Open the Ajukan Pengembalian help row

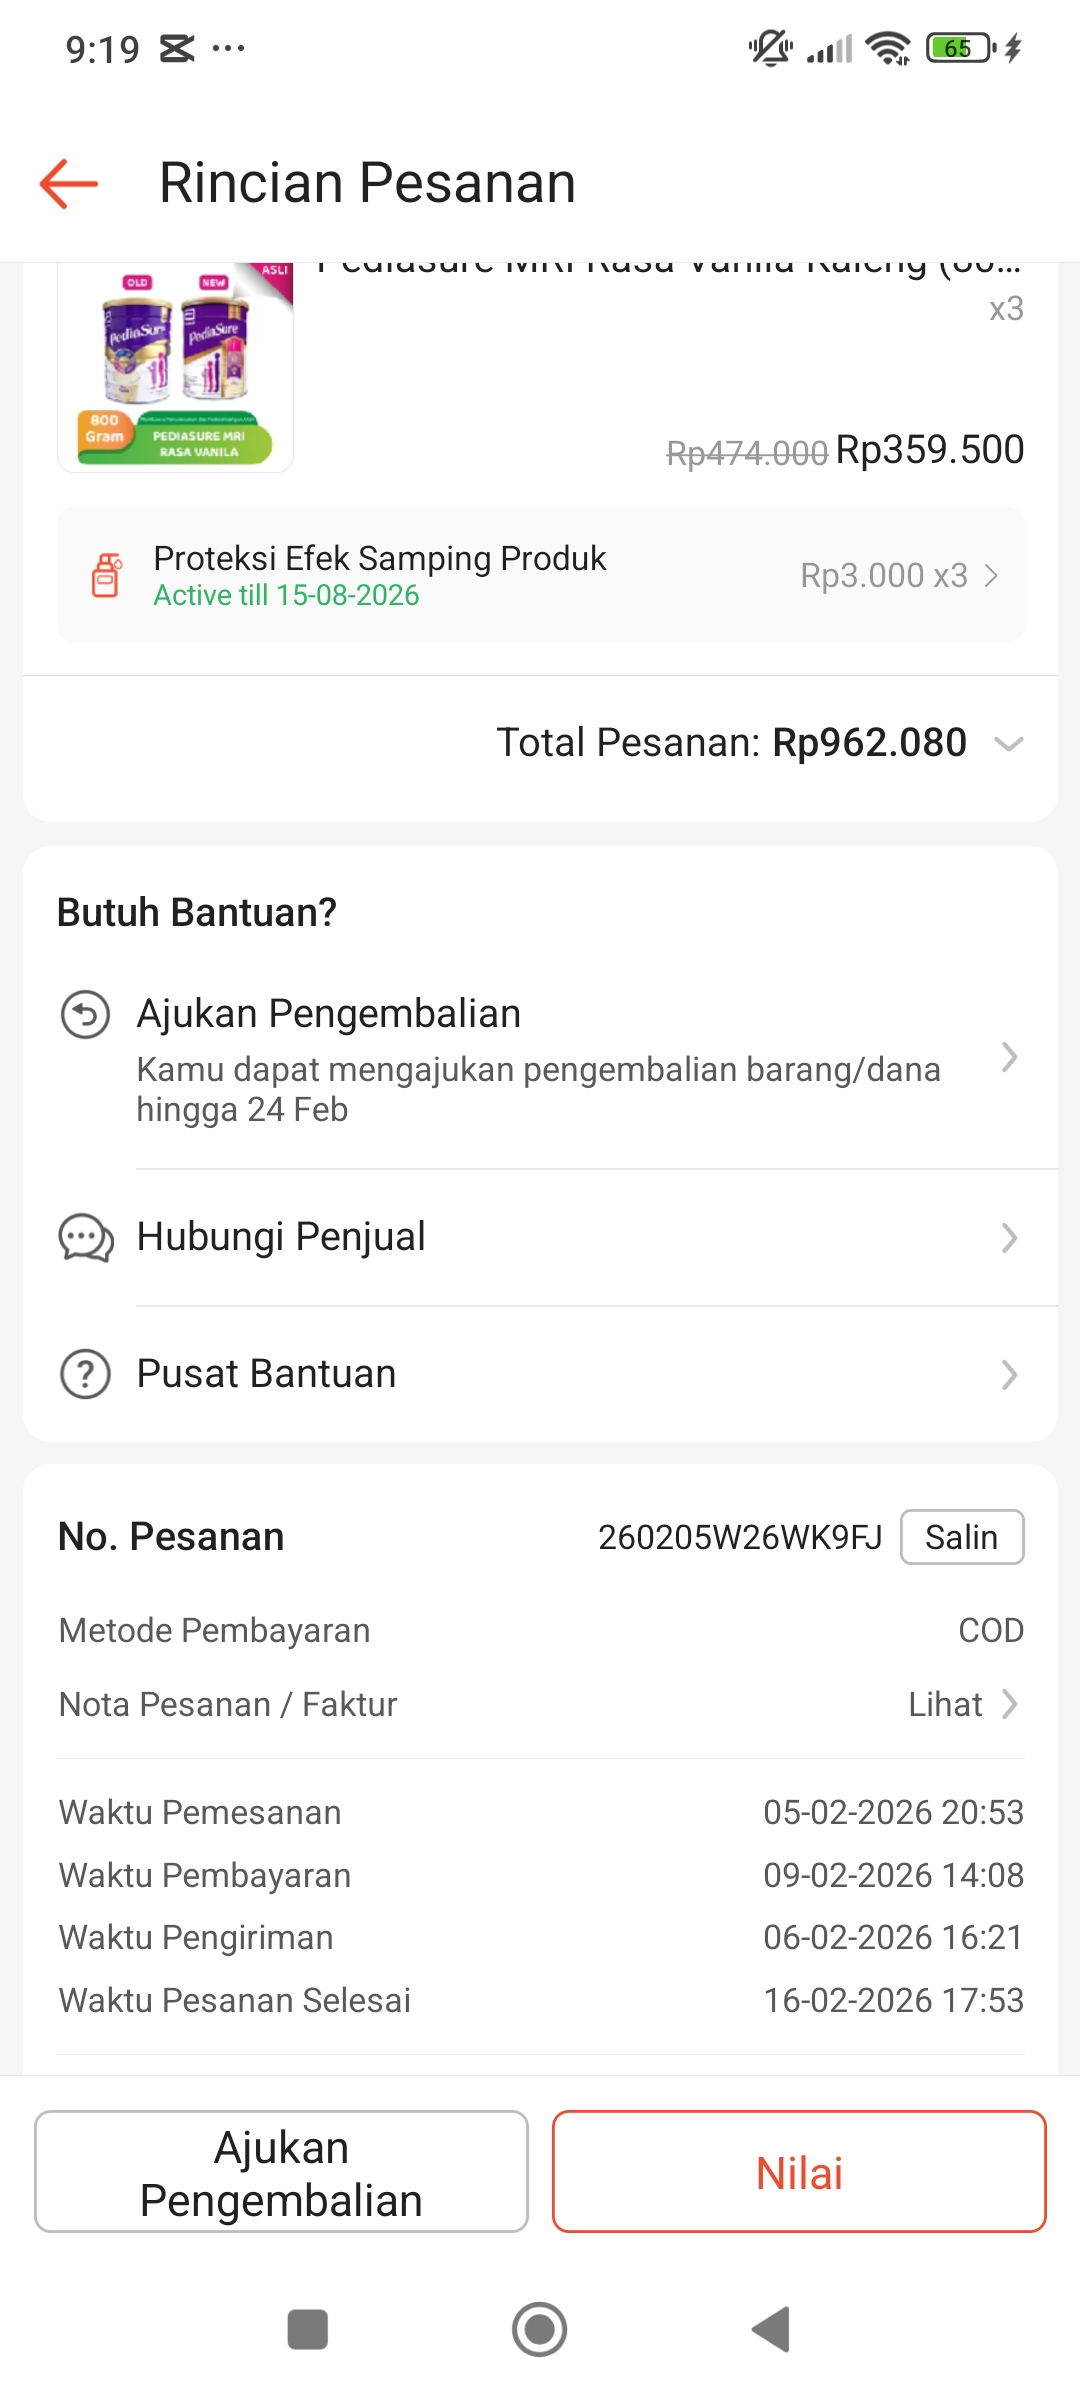pos(538,1058)
